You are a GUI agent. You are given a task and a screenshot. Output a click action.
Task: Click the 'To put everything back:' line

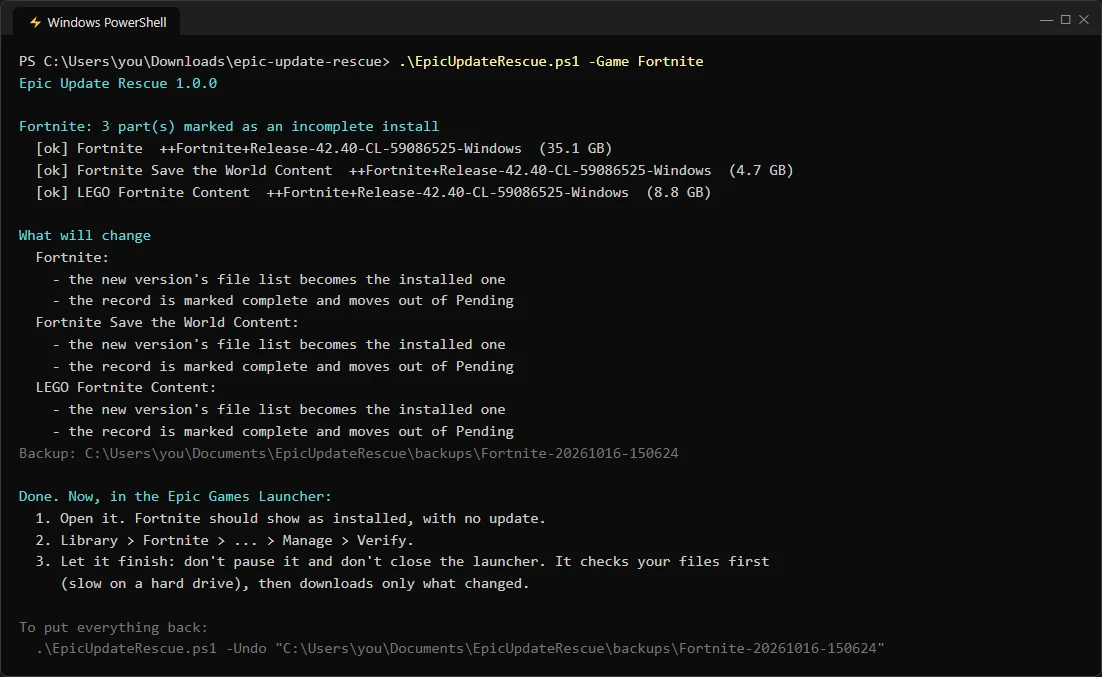click(x=114, y=627)
